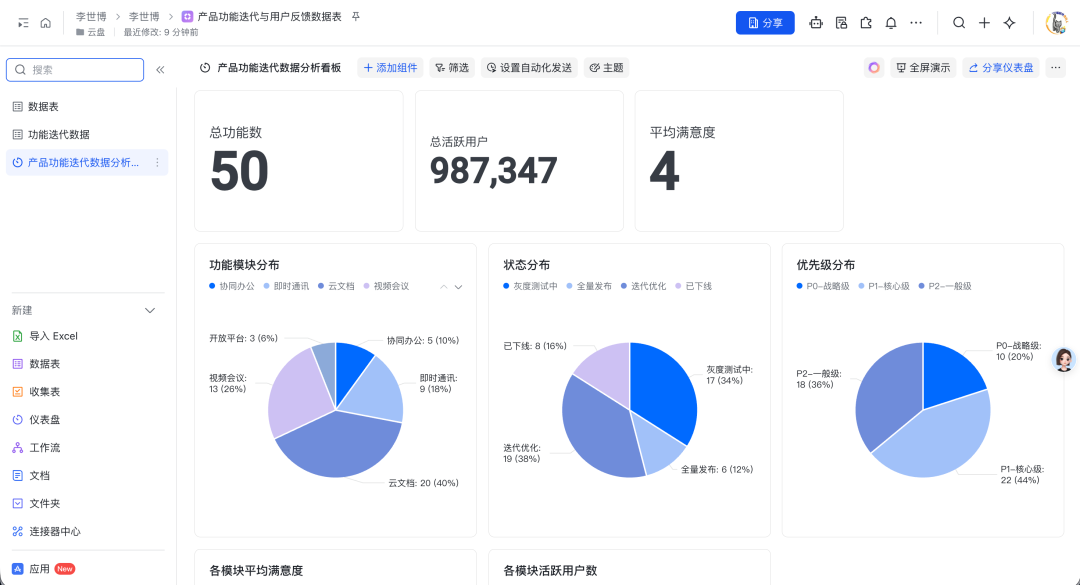Open the ... more menu on dashboard toolbar
The height and width of the screenshot is (585, 1080).
(1056, 67)
